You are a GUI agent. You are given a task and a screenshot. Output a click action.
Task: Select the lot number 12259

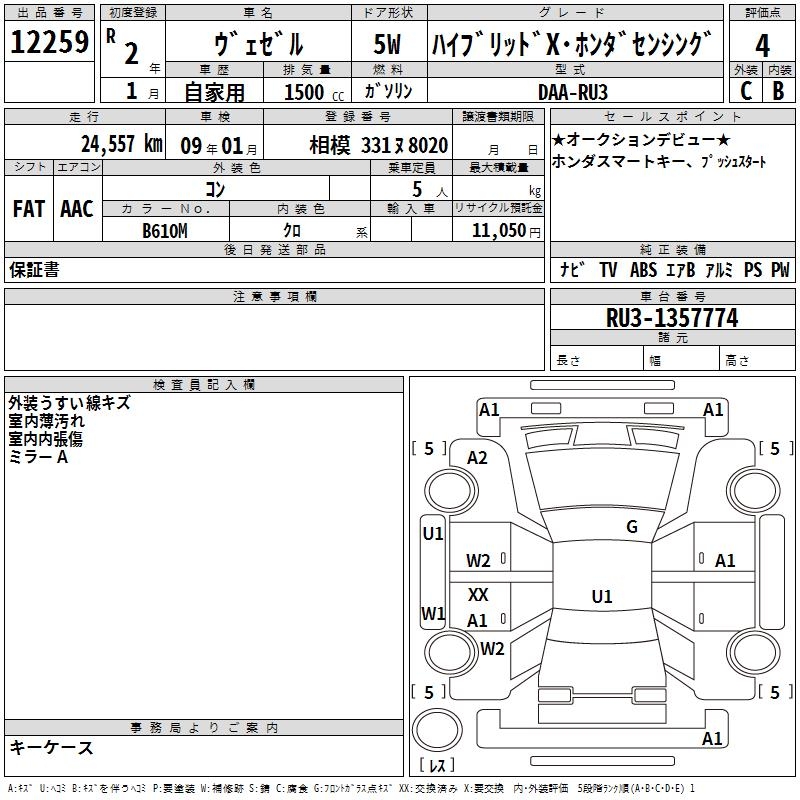coord(49,42)
